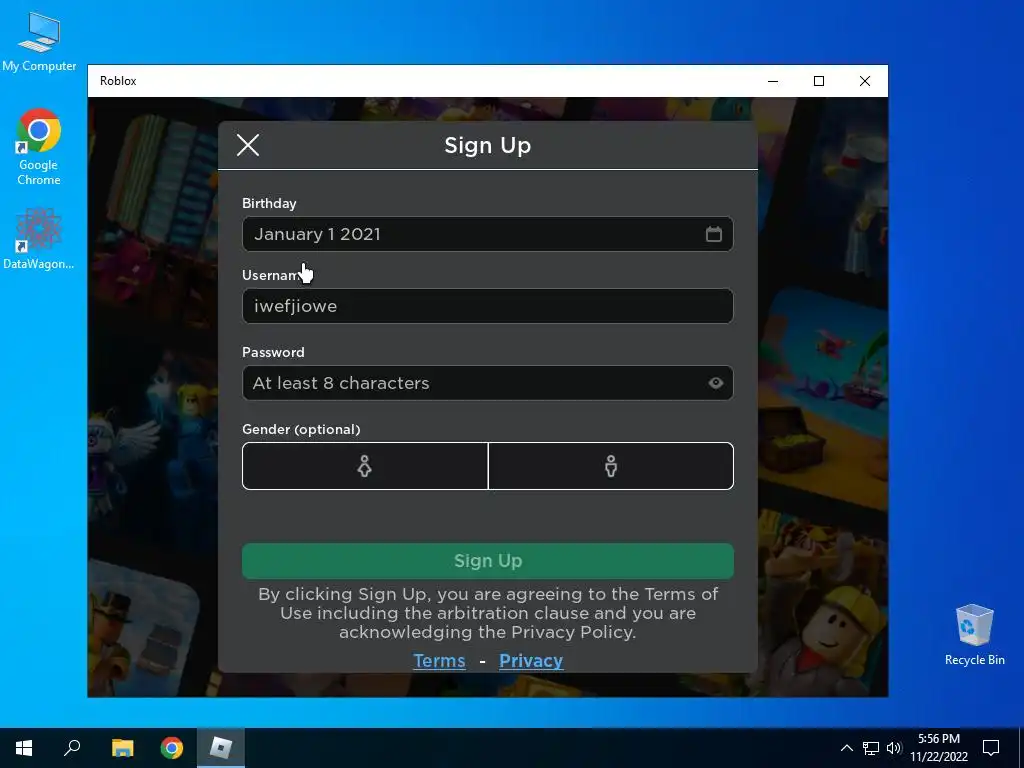Select the male gender option
This screenshot has height=768, width=1024.
tap(611, 466)
